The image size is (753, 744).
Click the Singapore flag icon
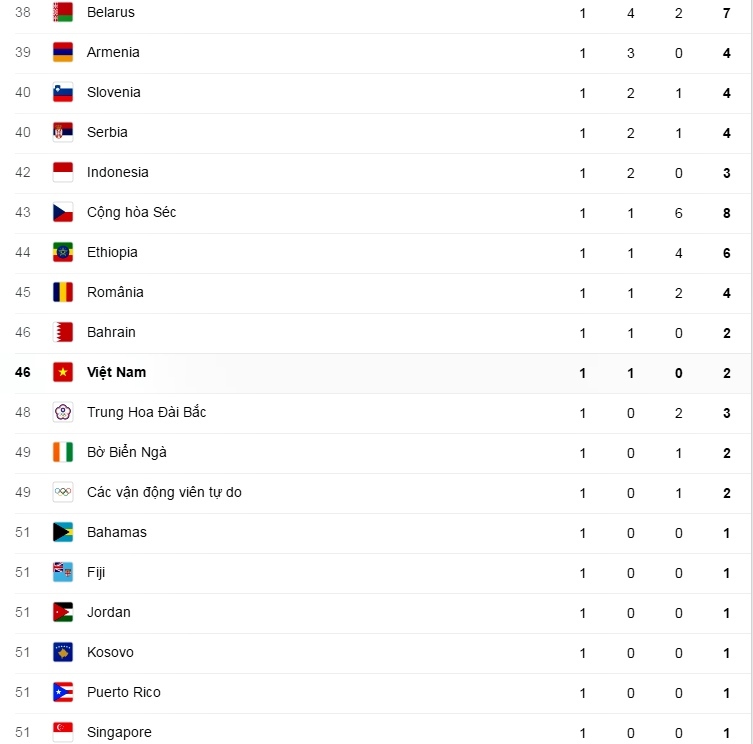[x=63, y=732]
